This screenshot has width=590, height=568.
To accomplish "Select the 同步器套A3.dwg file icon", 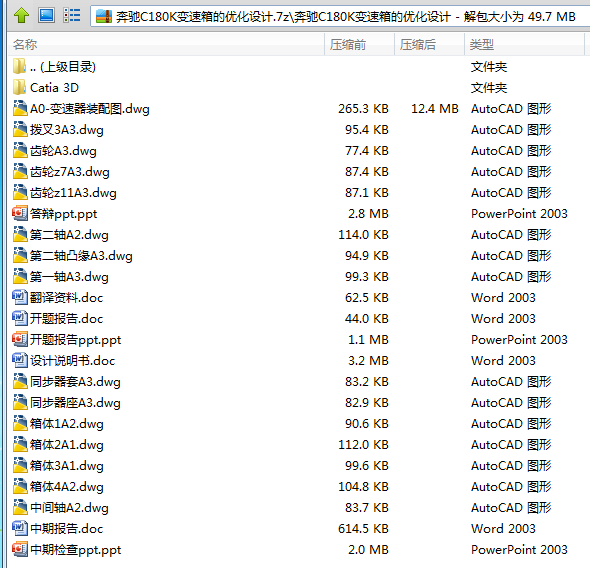I will click(20, 381).
